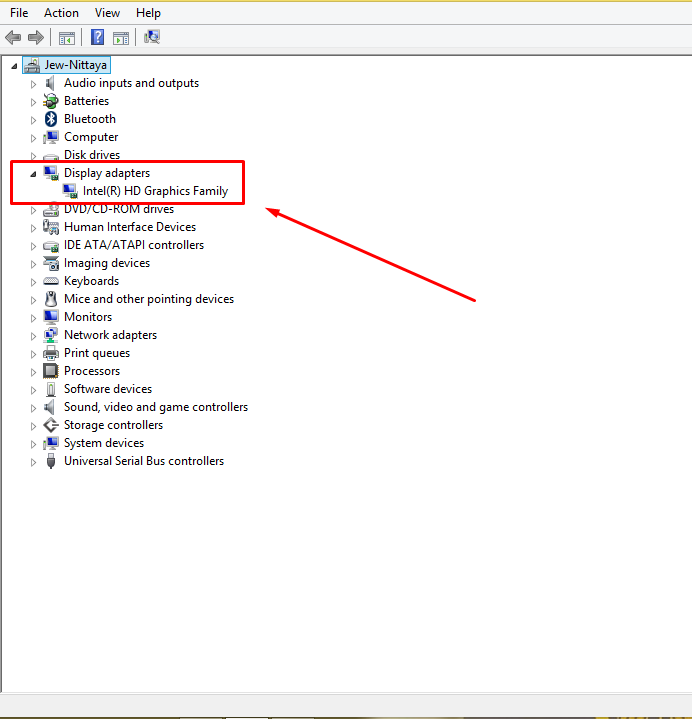Expand the Bluetooth node arrow
This screenshot has height=719, width=692.
[33, 120]
